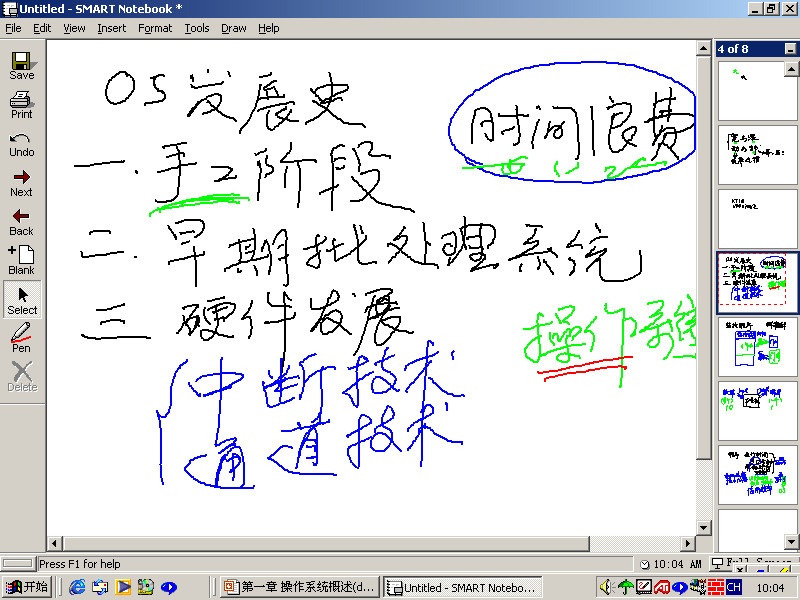Open the Format menu
Image resolution: width=800 pixels, height=600 pixels.
point(155,28)
